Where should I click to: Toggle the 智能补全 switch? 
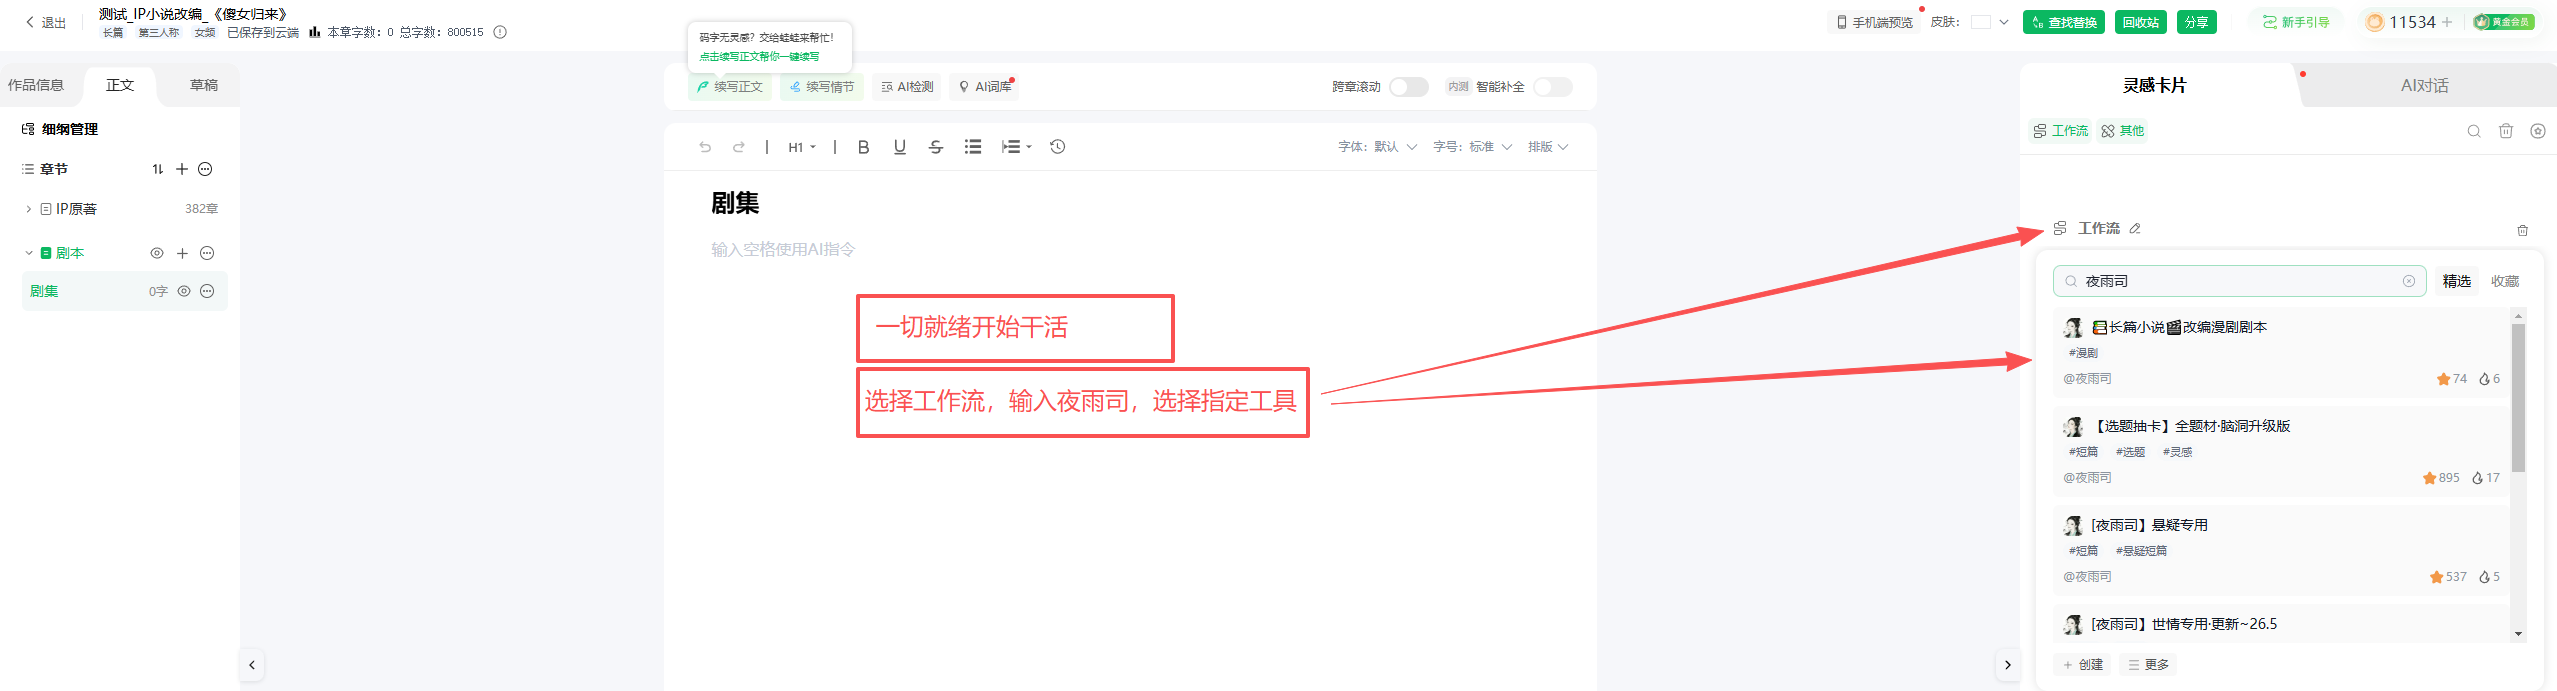pyautogui.click(x=1553, y=87)
